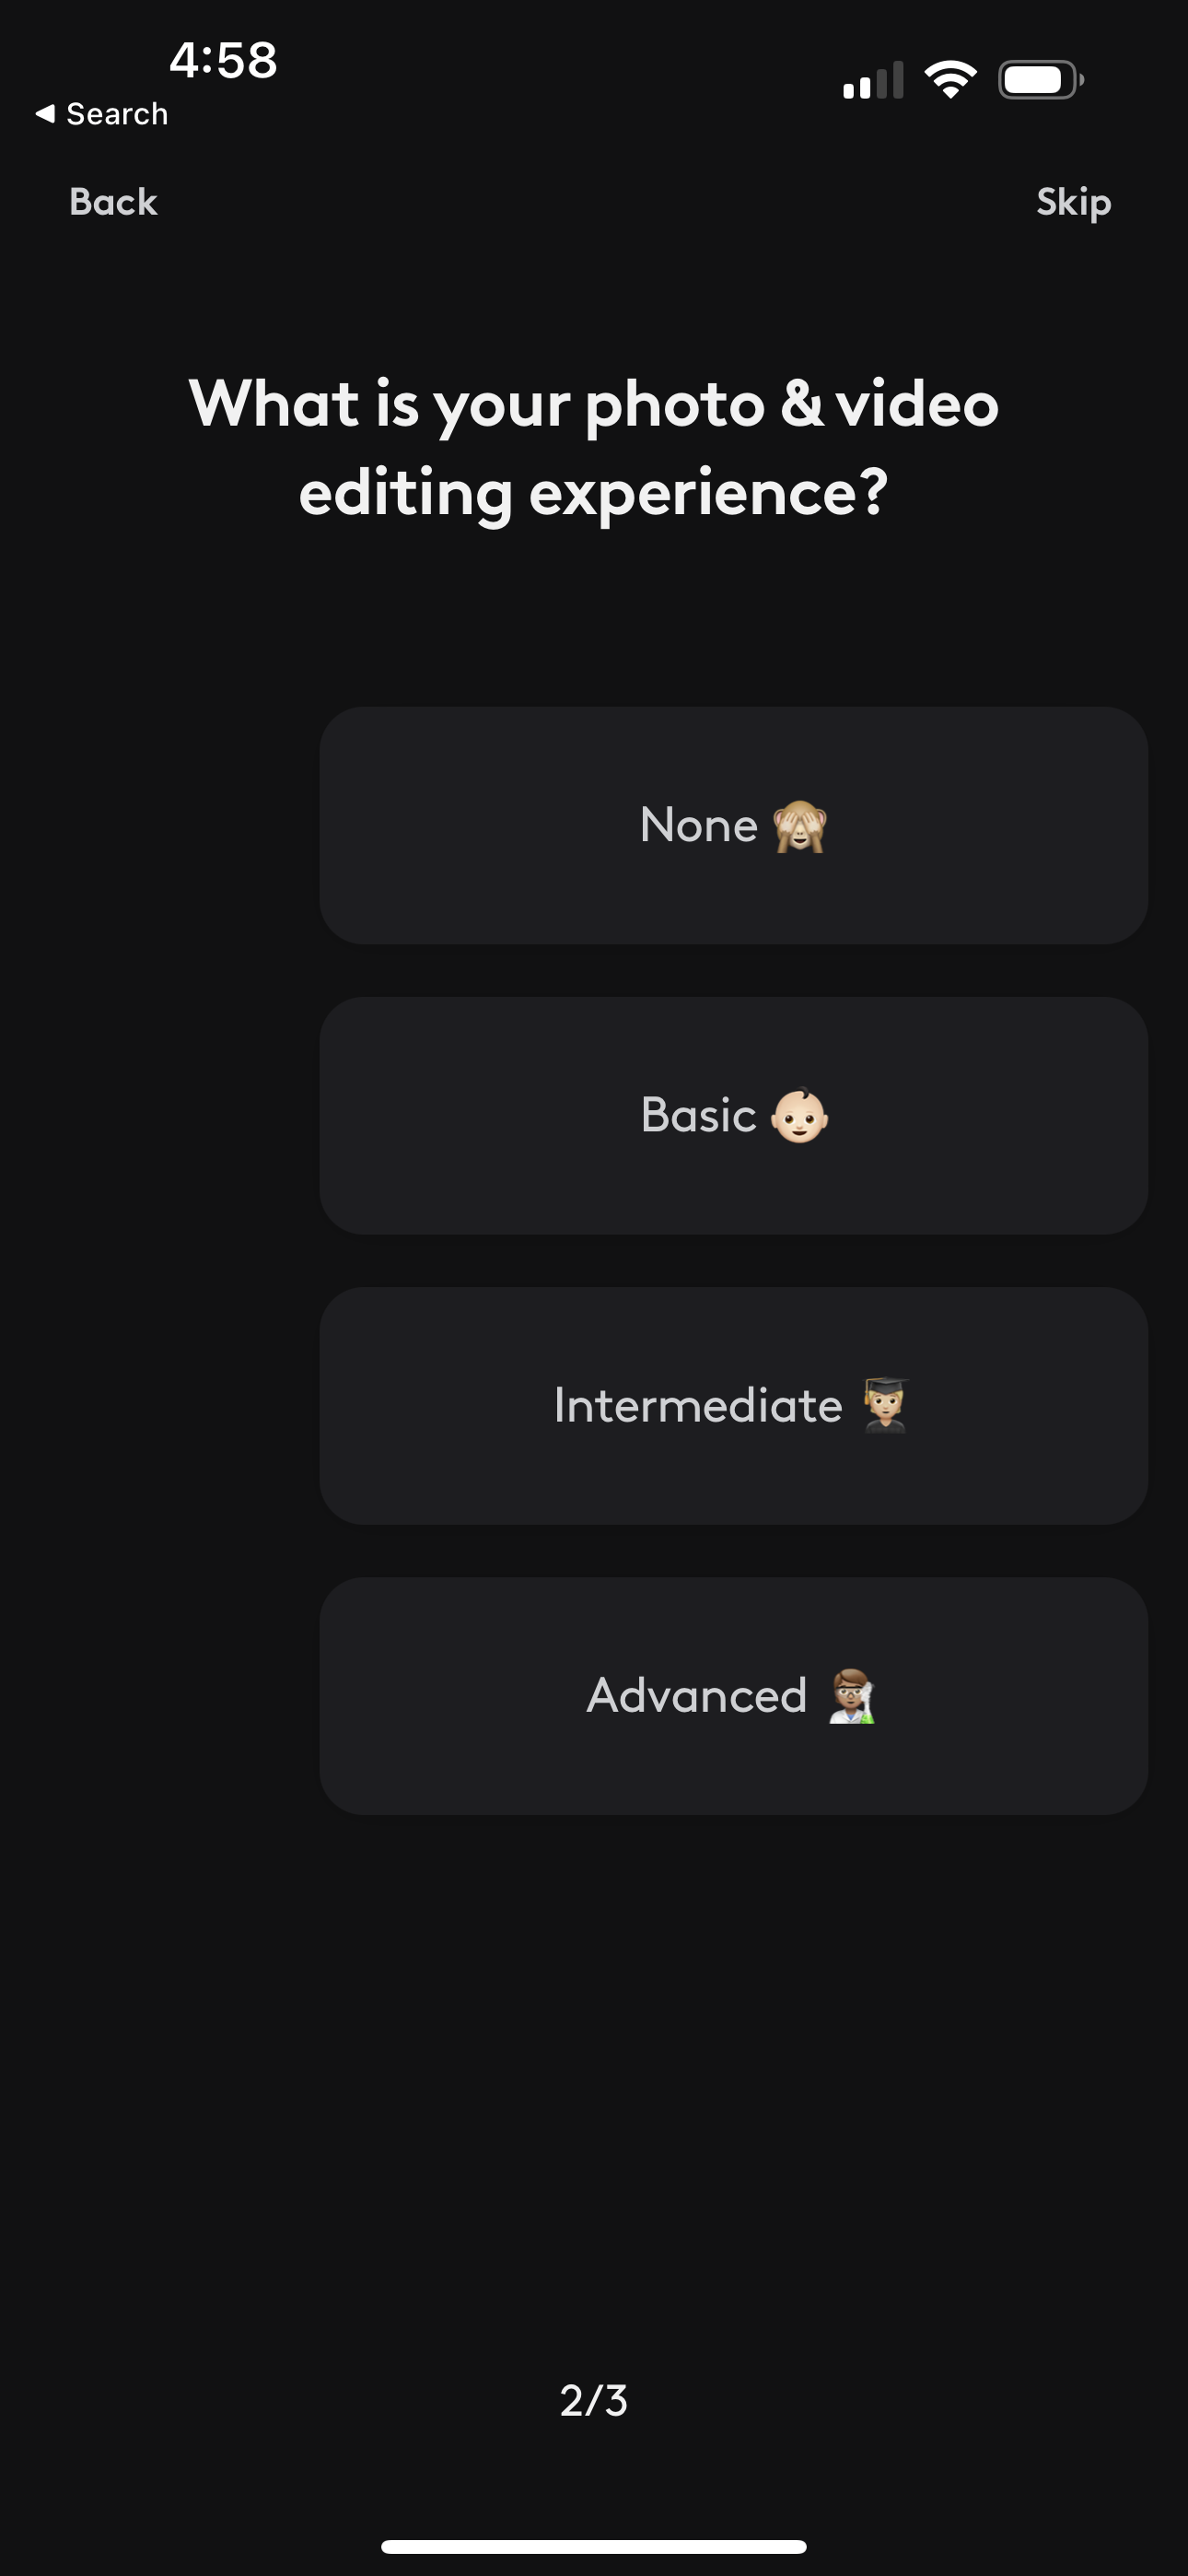Tap the baby face emoji

[x=800, y=1116]
